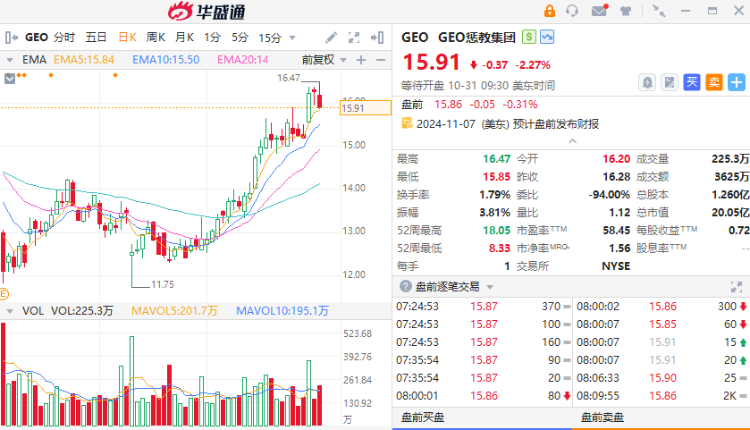Screen dimensions: 750x430
Task: Click the orange 卖 sell button
Action: tap(714, 83)
